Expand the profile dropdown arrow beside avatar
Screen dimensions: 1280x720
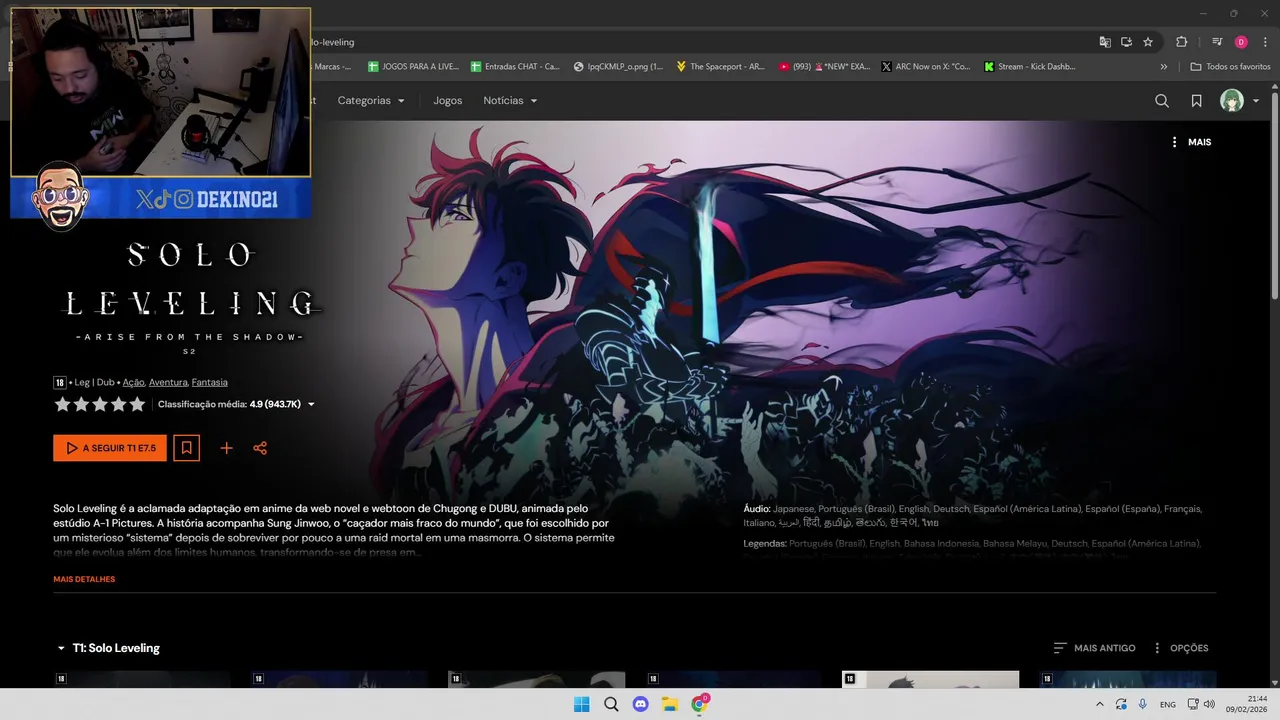[x=1256, y=101]
